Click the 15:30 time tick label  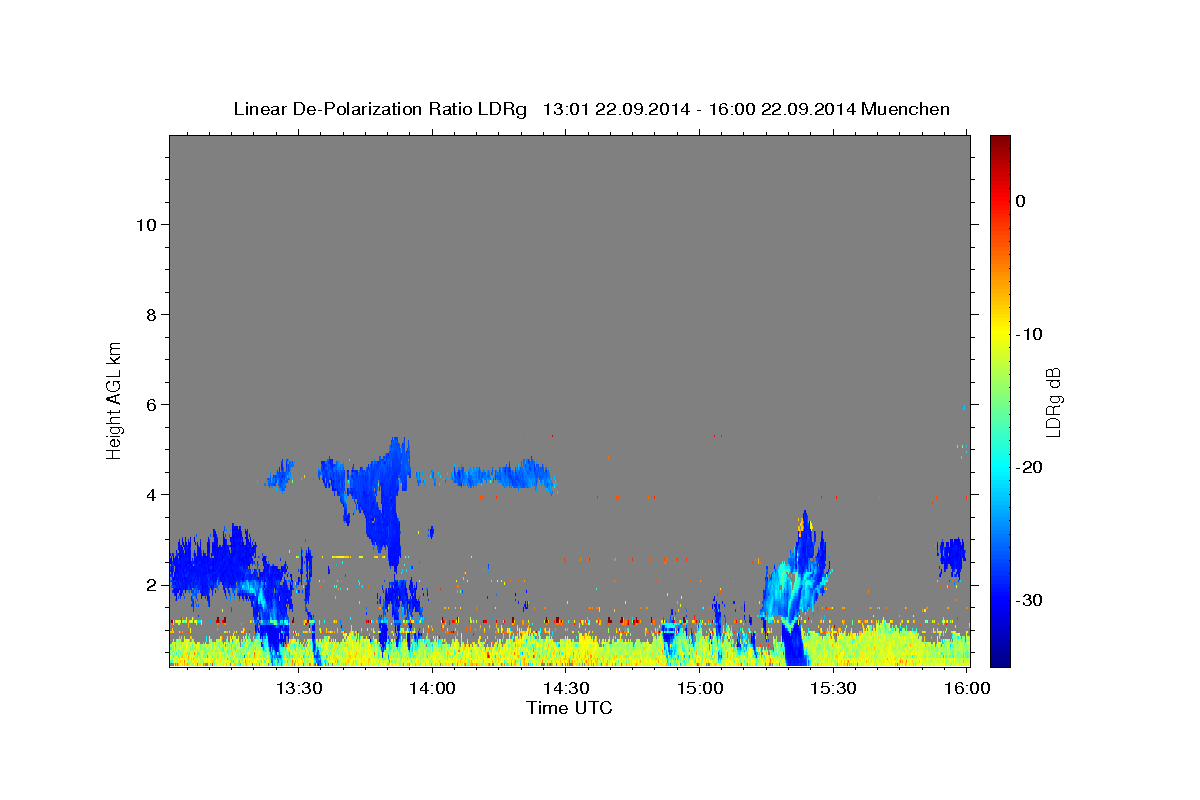point(834,688)
